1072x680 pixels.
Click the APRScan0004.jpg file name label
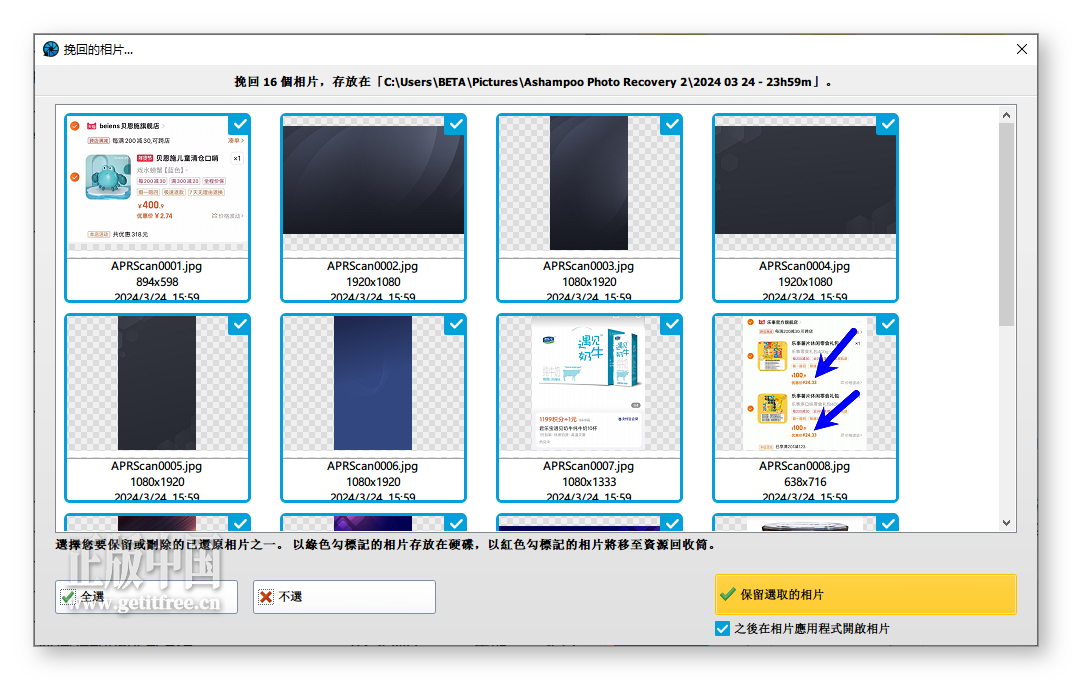[x=805, y=266]
